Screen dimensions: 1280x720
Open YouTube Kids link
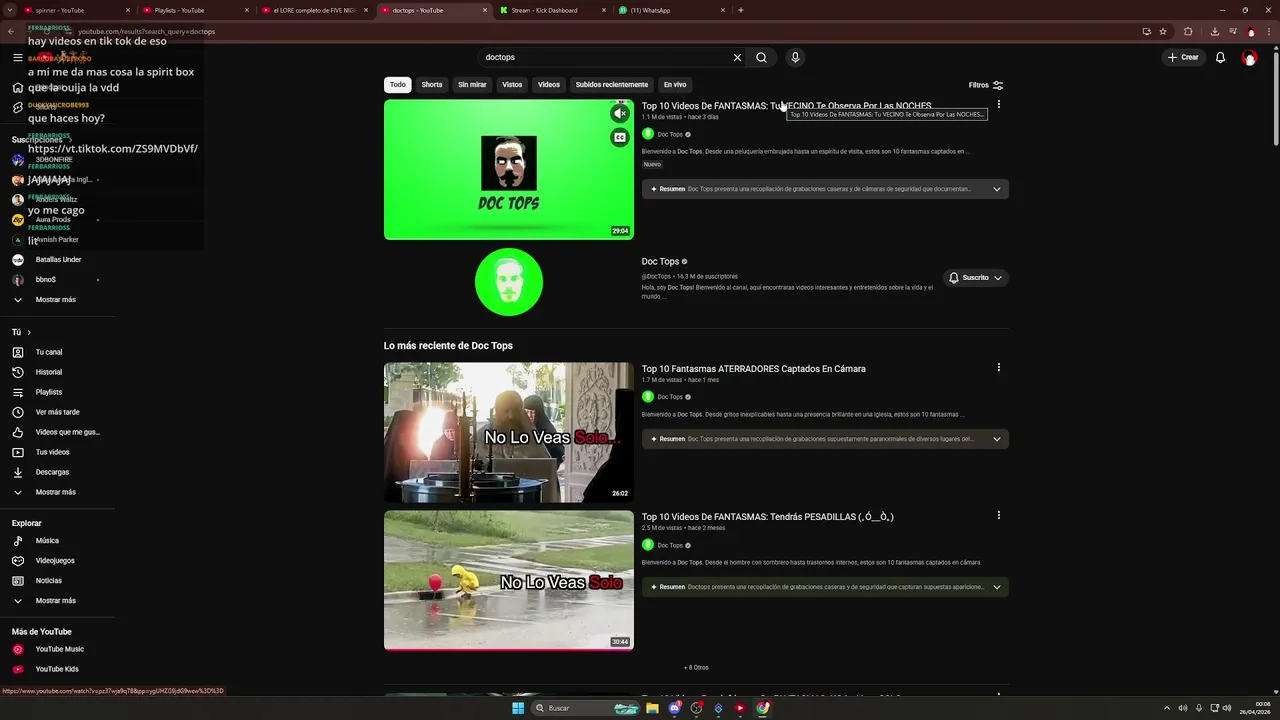[58, 670]
